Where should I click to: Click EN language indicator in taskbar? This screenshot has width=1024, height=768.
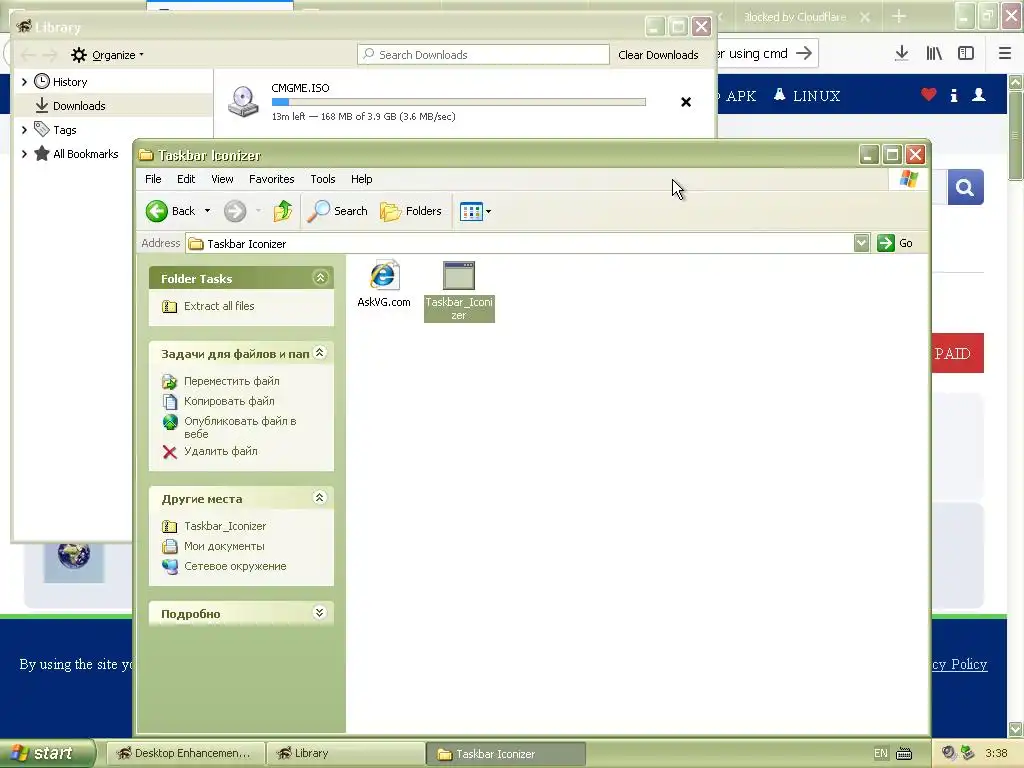click(880, 753)
